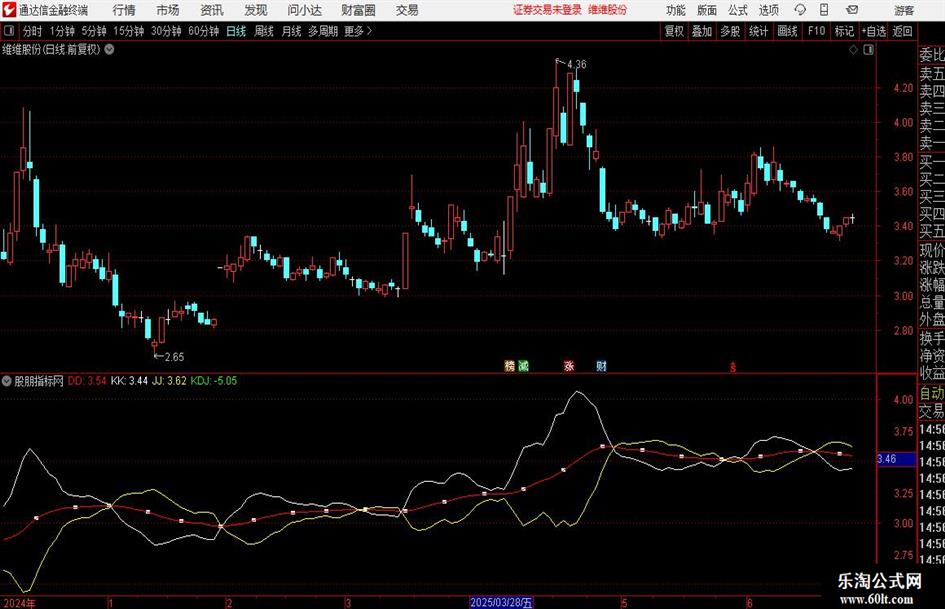This screenshot has width=945, height=609.
Task: Click the 画线 drawing button
Action: (x=788, y=31)
